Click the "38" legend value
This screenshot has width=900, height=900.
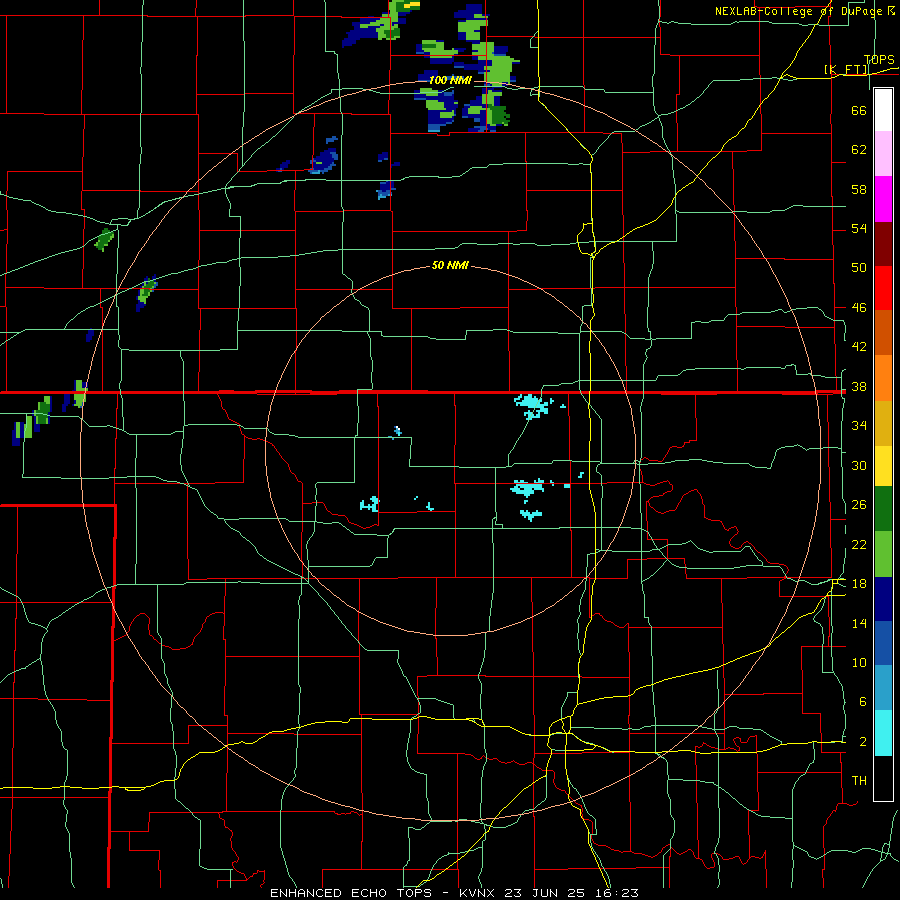[x=859, y=386]
